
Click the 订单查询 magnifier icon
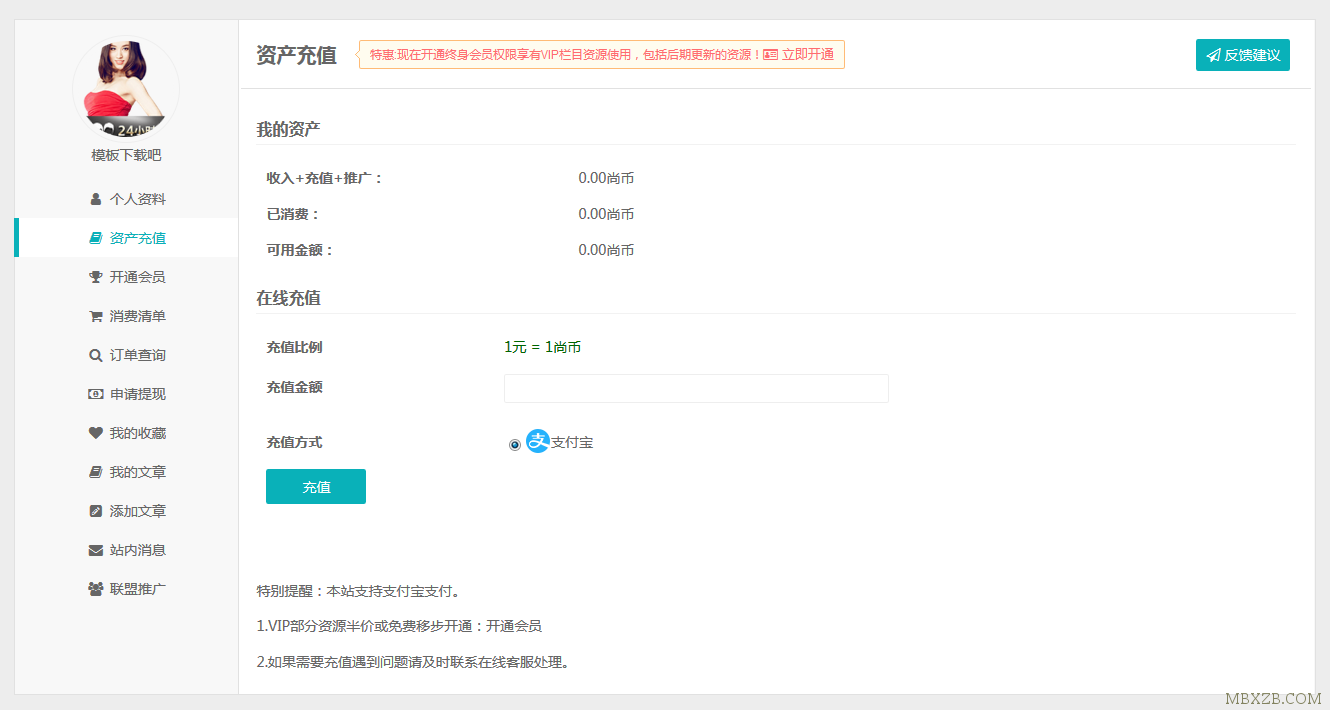[x=94, y=354]
